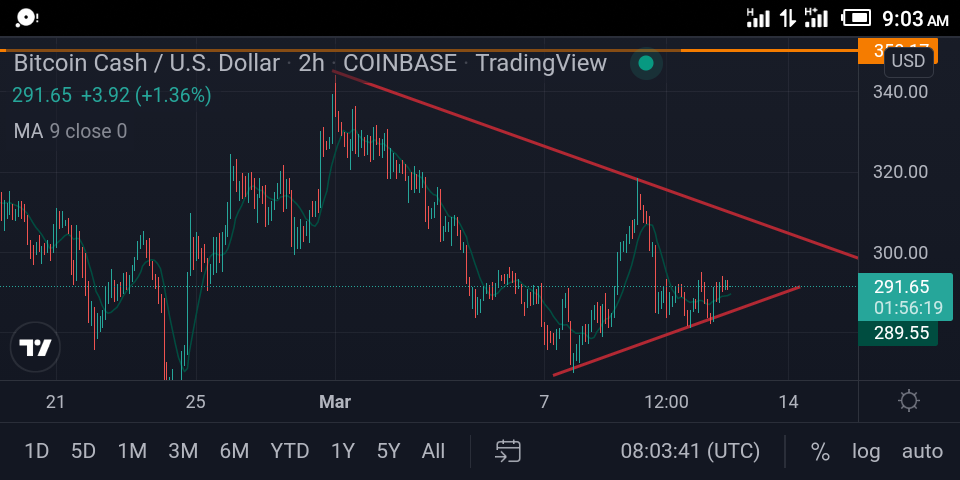Tap the battery indicator in status bar
Screen dimensions: 960x480
(856, 18)
